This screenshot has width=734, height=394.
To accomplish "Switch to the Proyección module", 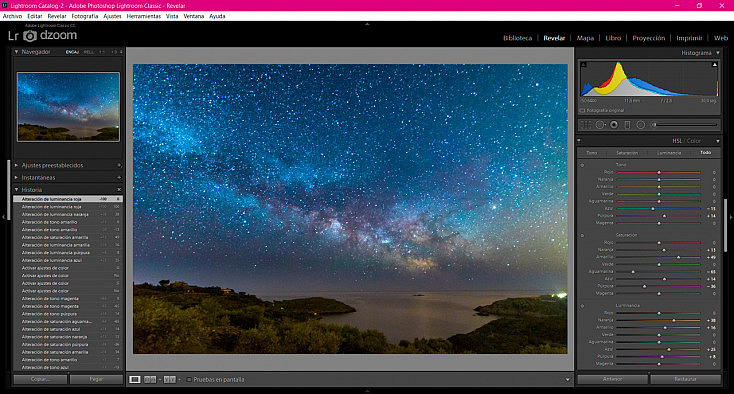I will 648,38.
